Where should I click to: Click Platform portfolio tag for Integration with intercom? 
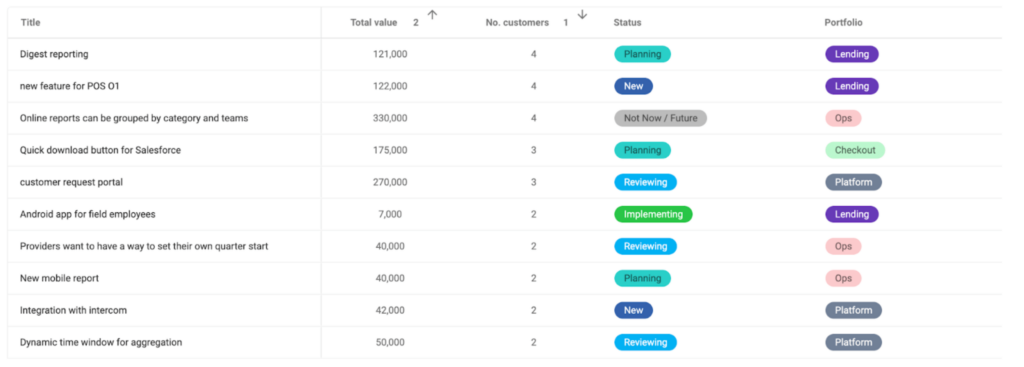pos(854,310)
